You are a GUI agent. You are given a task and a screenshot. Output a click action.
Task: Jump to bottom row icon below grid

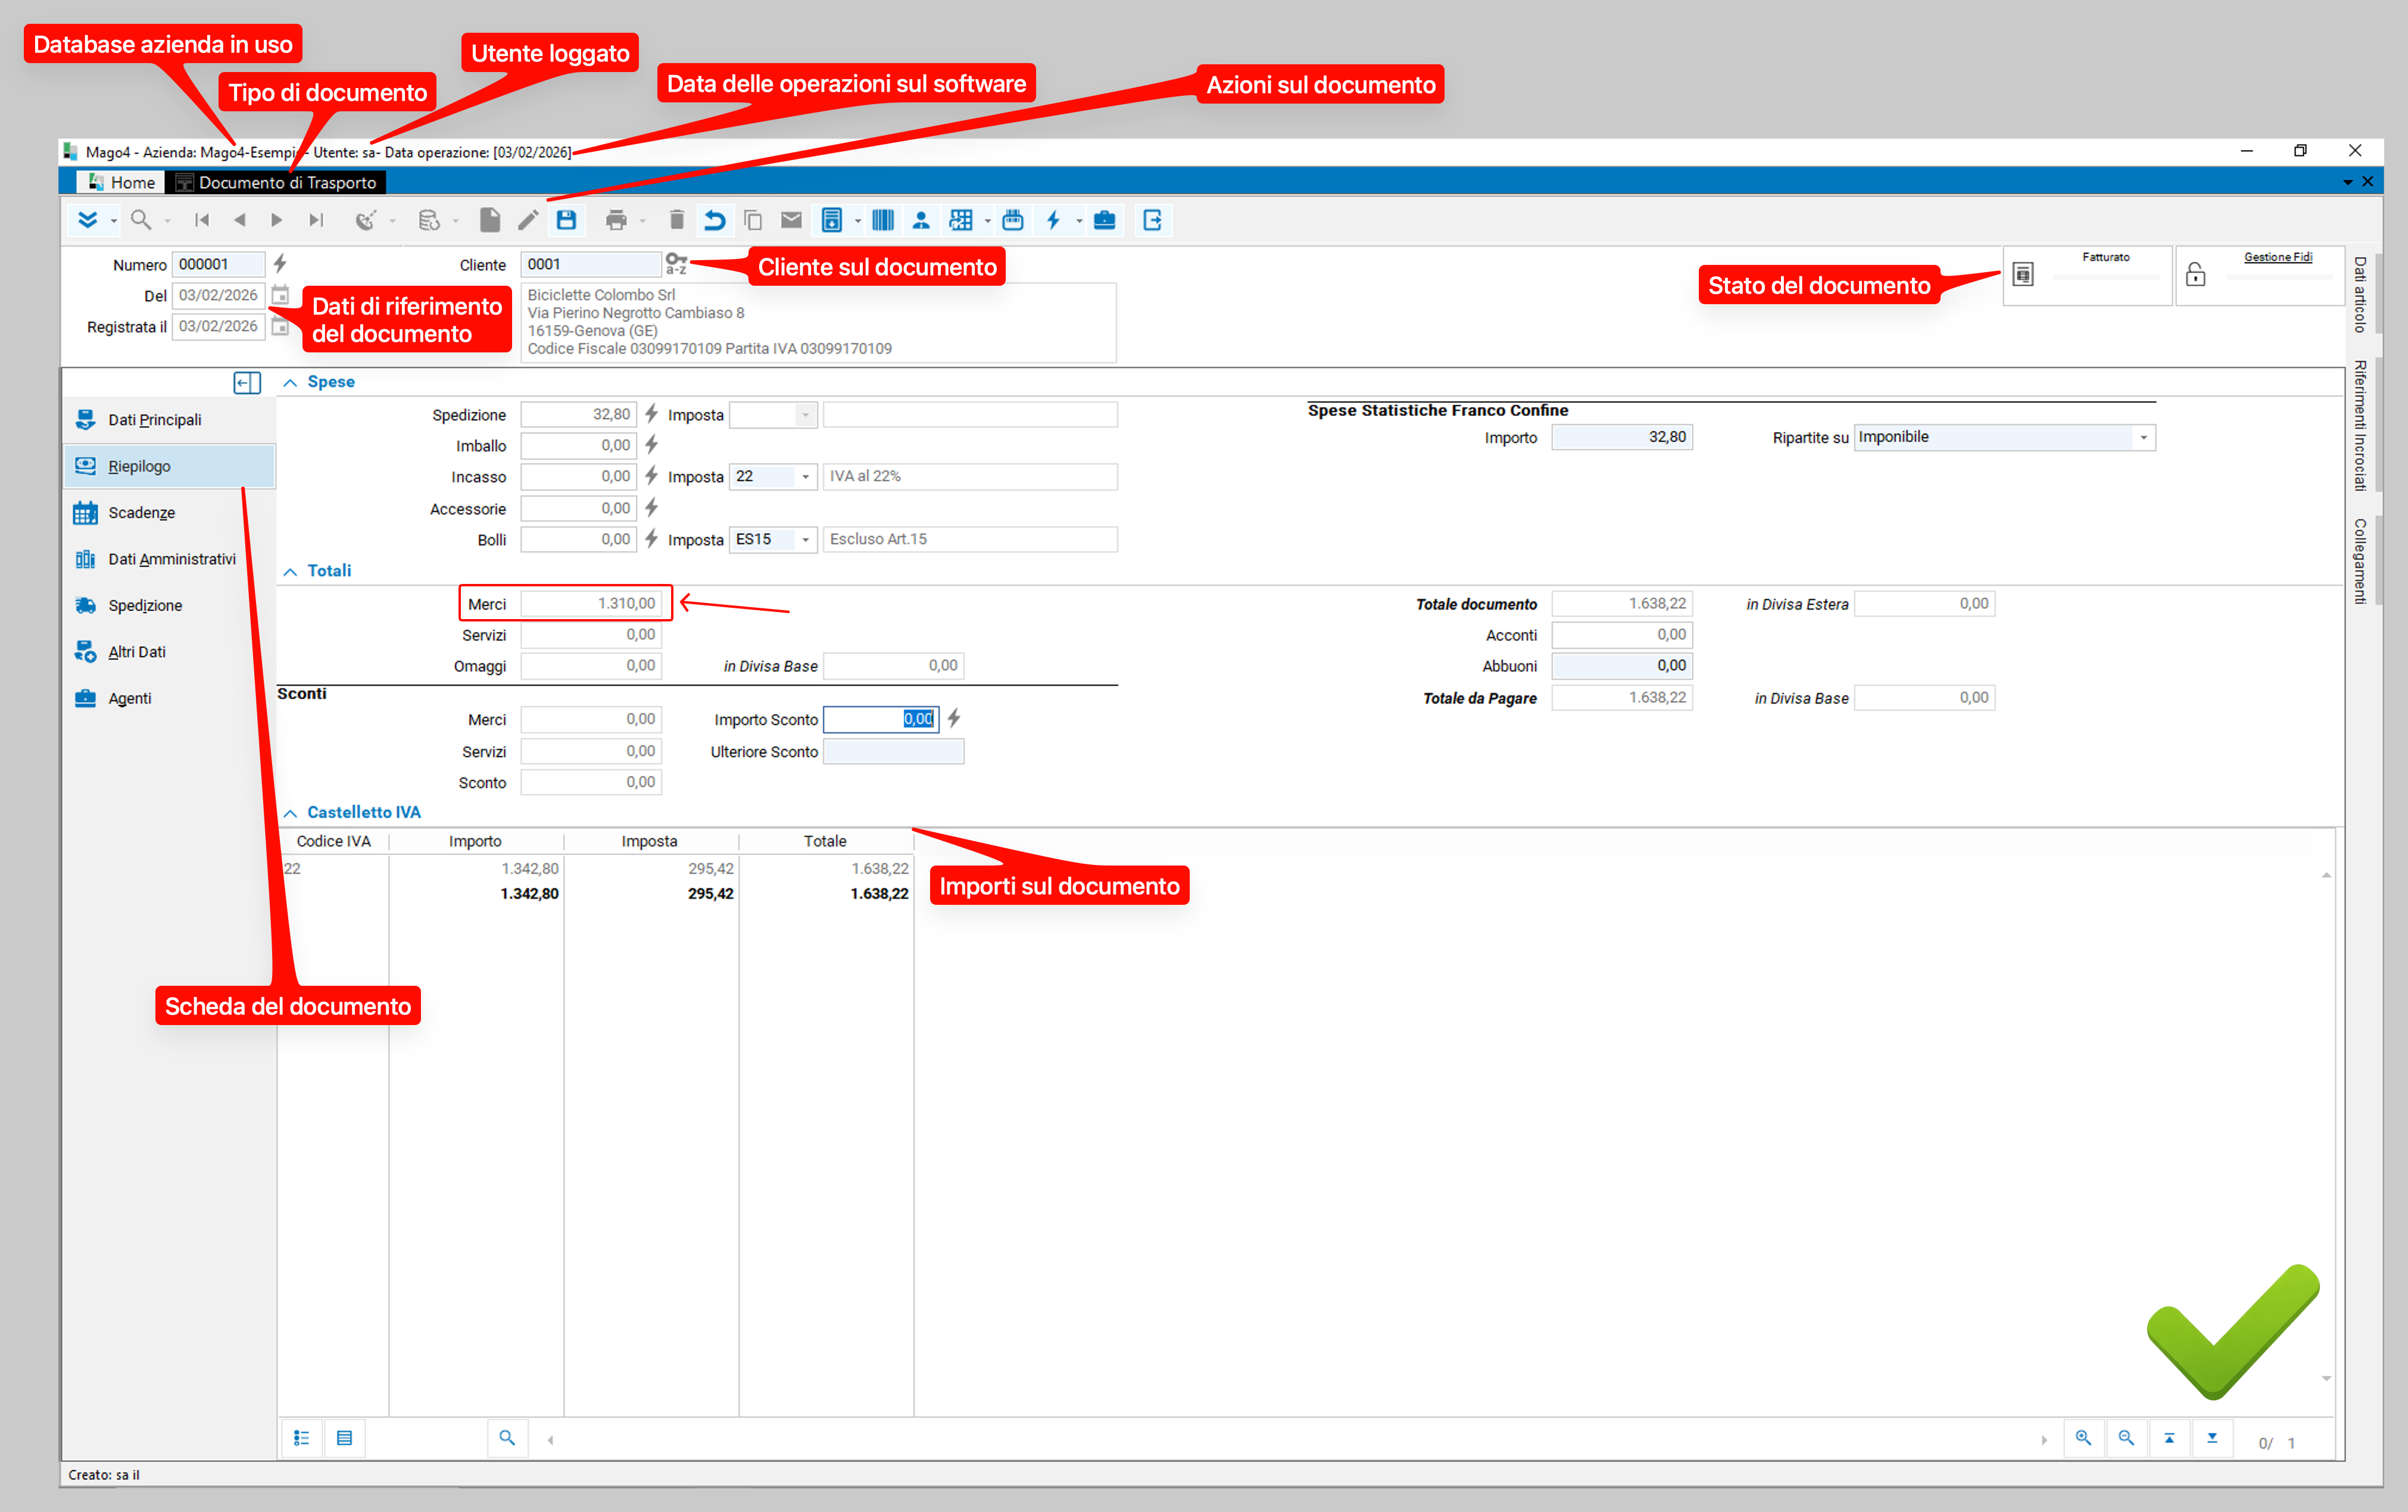point(2212,1438)
